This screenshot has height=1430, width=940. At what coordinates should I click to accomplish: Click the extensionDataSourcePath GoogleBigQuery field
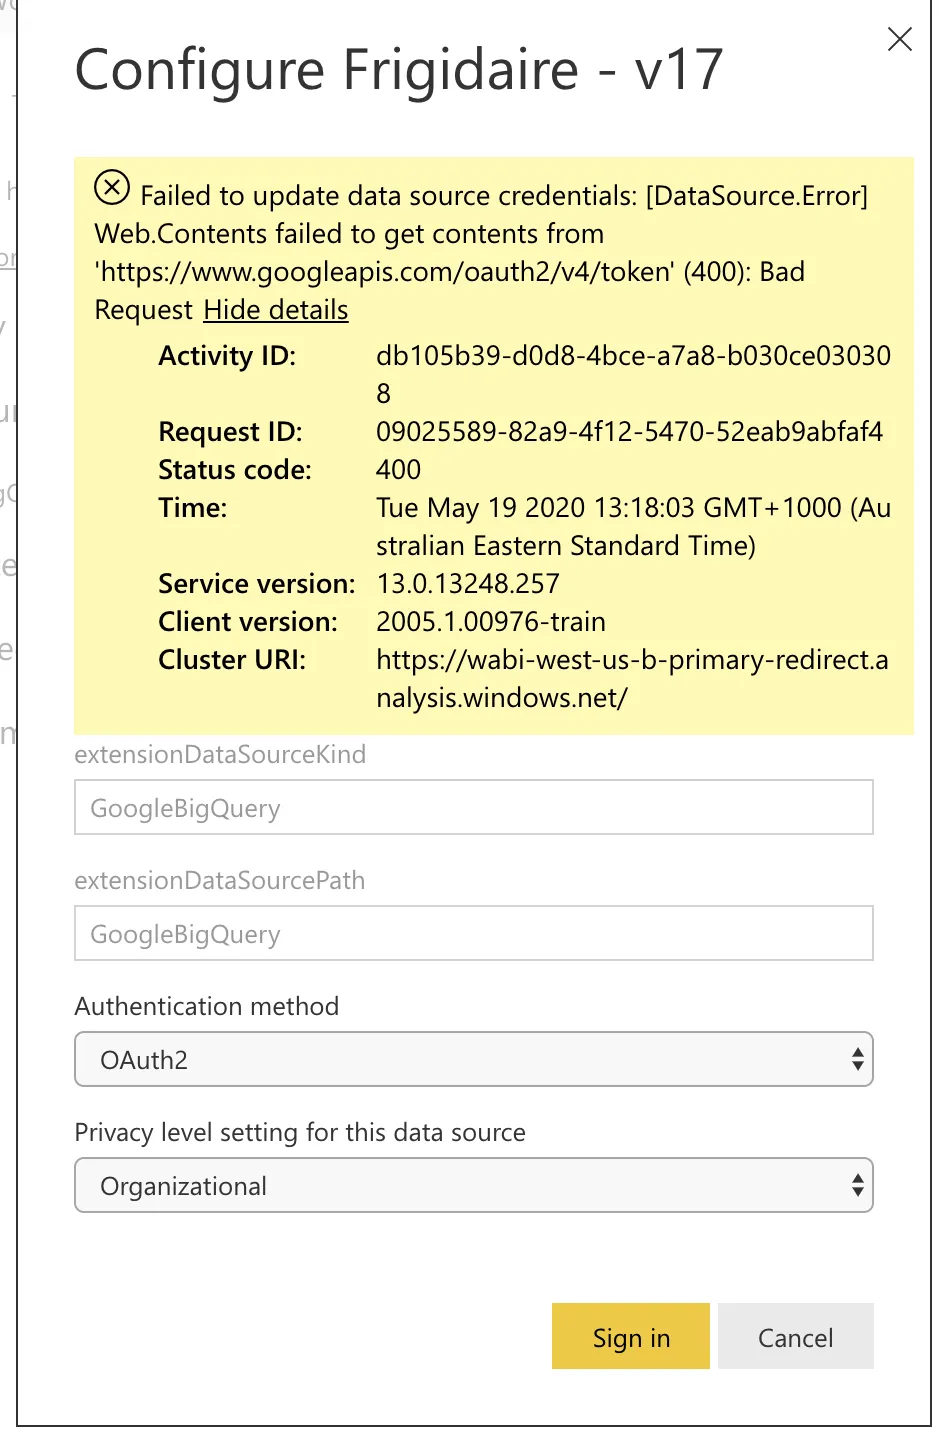pyautogui.click(x=473, y=933)
